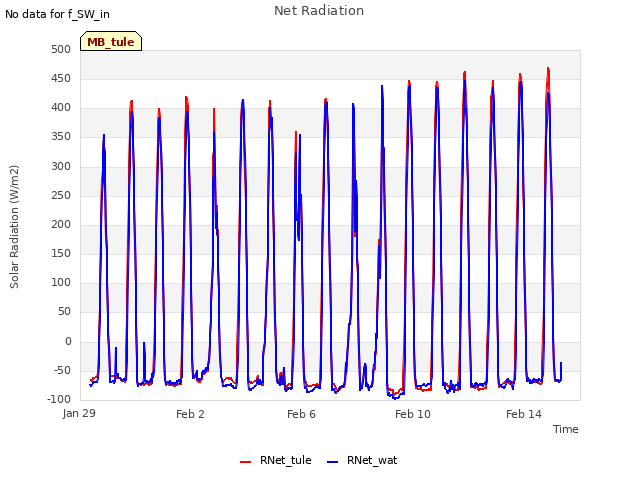Click the Feb 14 x-axis tick label
Viewport: 640px width, 480px height.
pos(524,414)
